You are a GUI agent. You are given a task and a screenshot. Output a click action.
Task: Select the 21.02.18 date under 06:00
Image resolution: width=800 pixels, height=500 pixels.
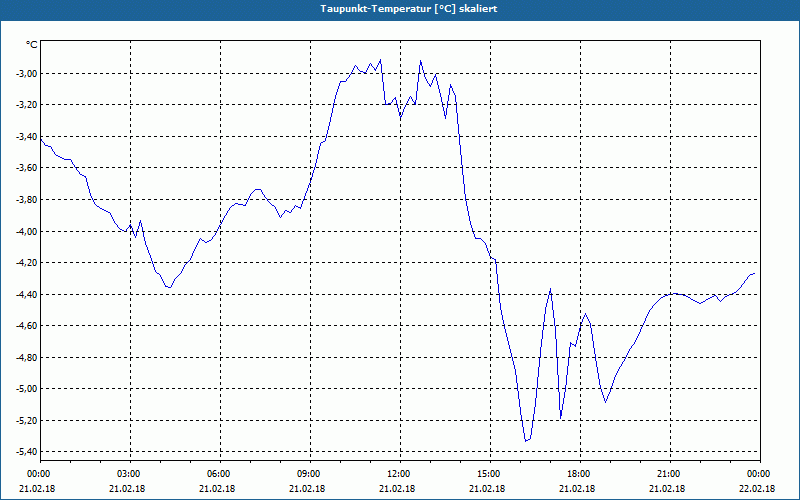[217, 488]
